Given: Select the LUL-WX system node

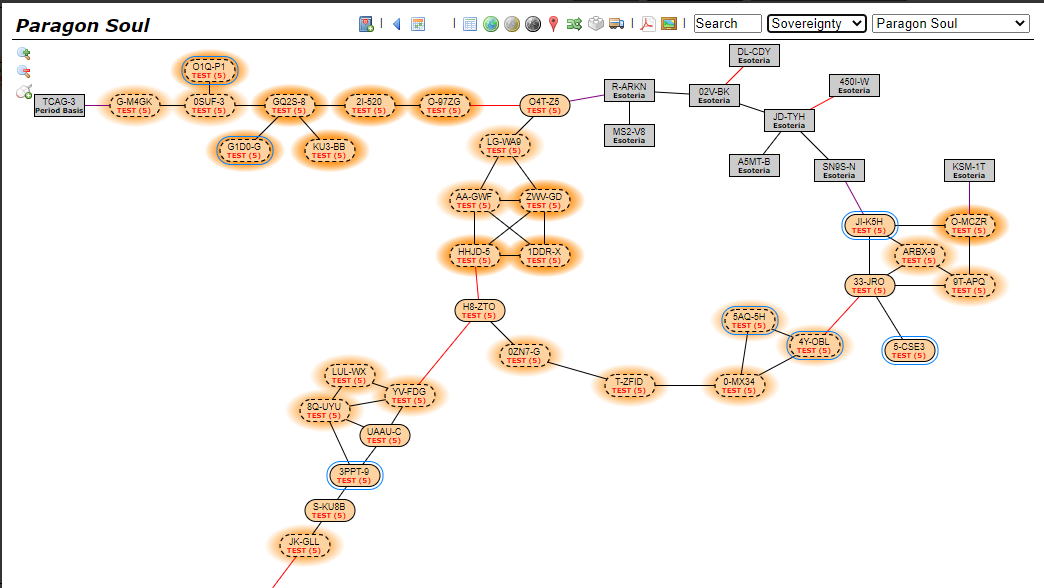Looking at the screenshot, I should (x=349, y=375).
